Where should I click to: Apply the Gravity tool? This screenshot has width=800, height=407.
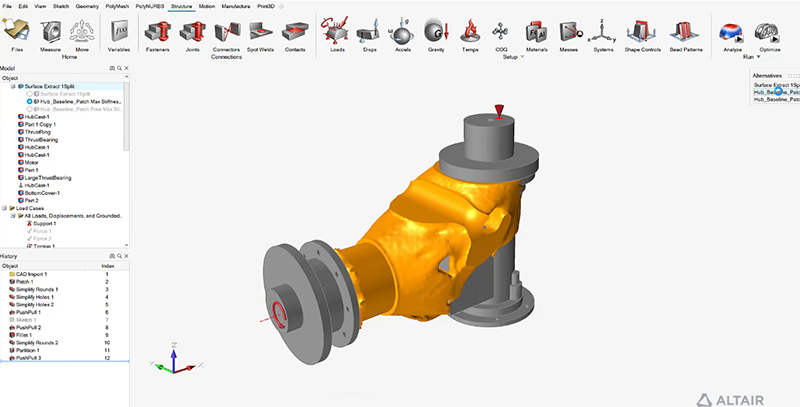pyautogui.click(x=436, y=36)
